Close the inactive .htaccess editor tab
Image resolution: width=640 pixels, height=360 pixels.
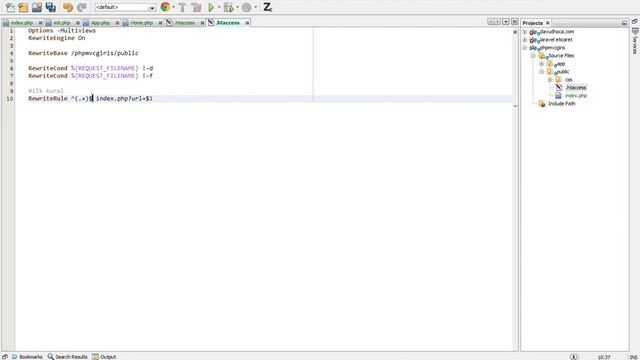[x=202, y=23]
